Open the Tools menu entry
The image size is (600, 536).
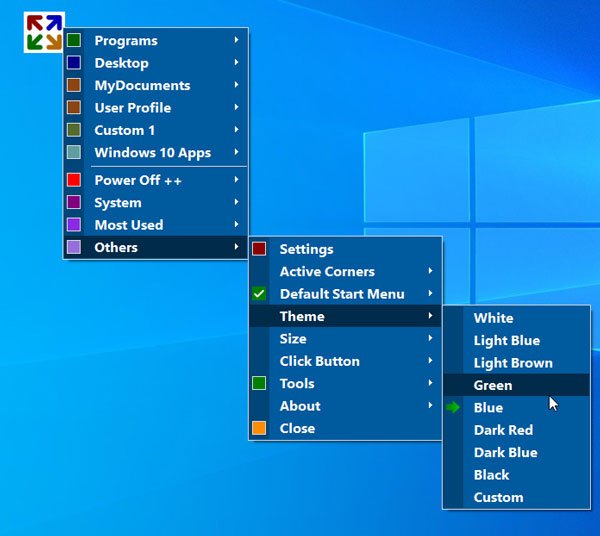pyautogui.click(x=345, y=383)
